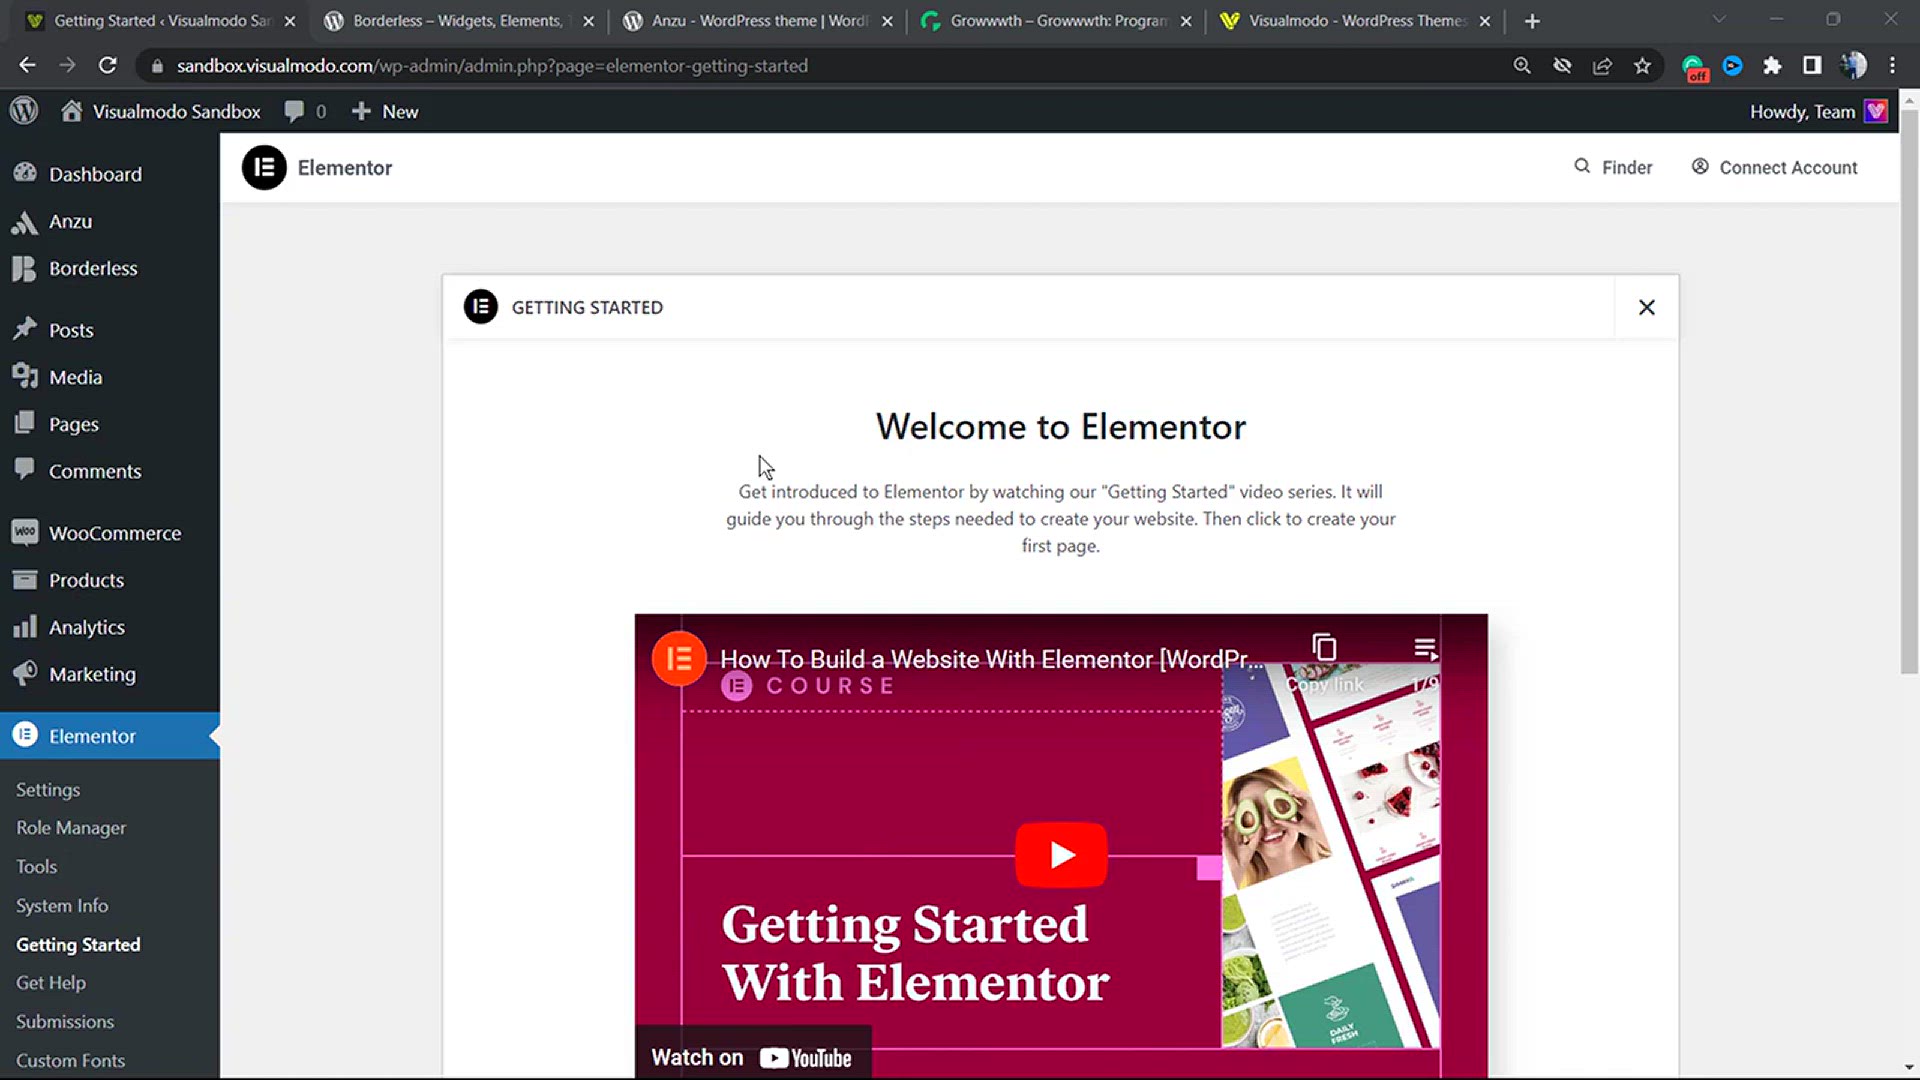Click the Pages sidebar icon
This screenshot has width=1920, height=1080.
coord(25,423)
